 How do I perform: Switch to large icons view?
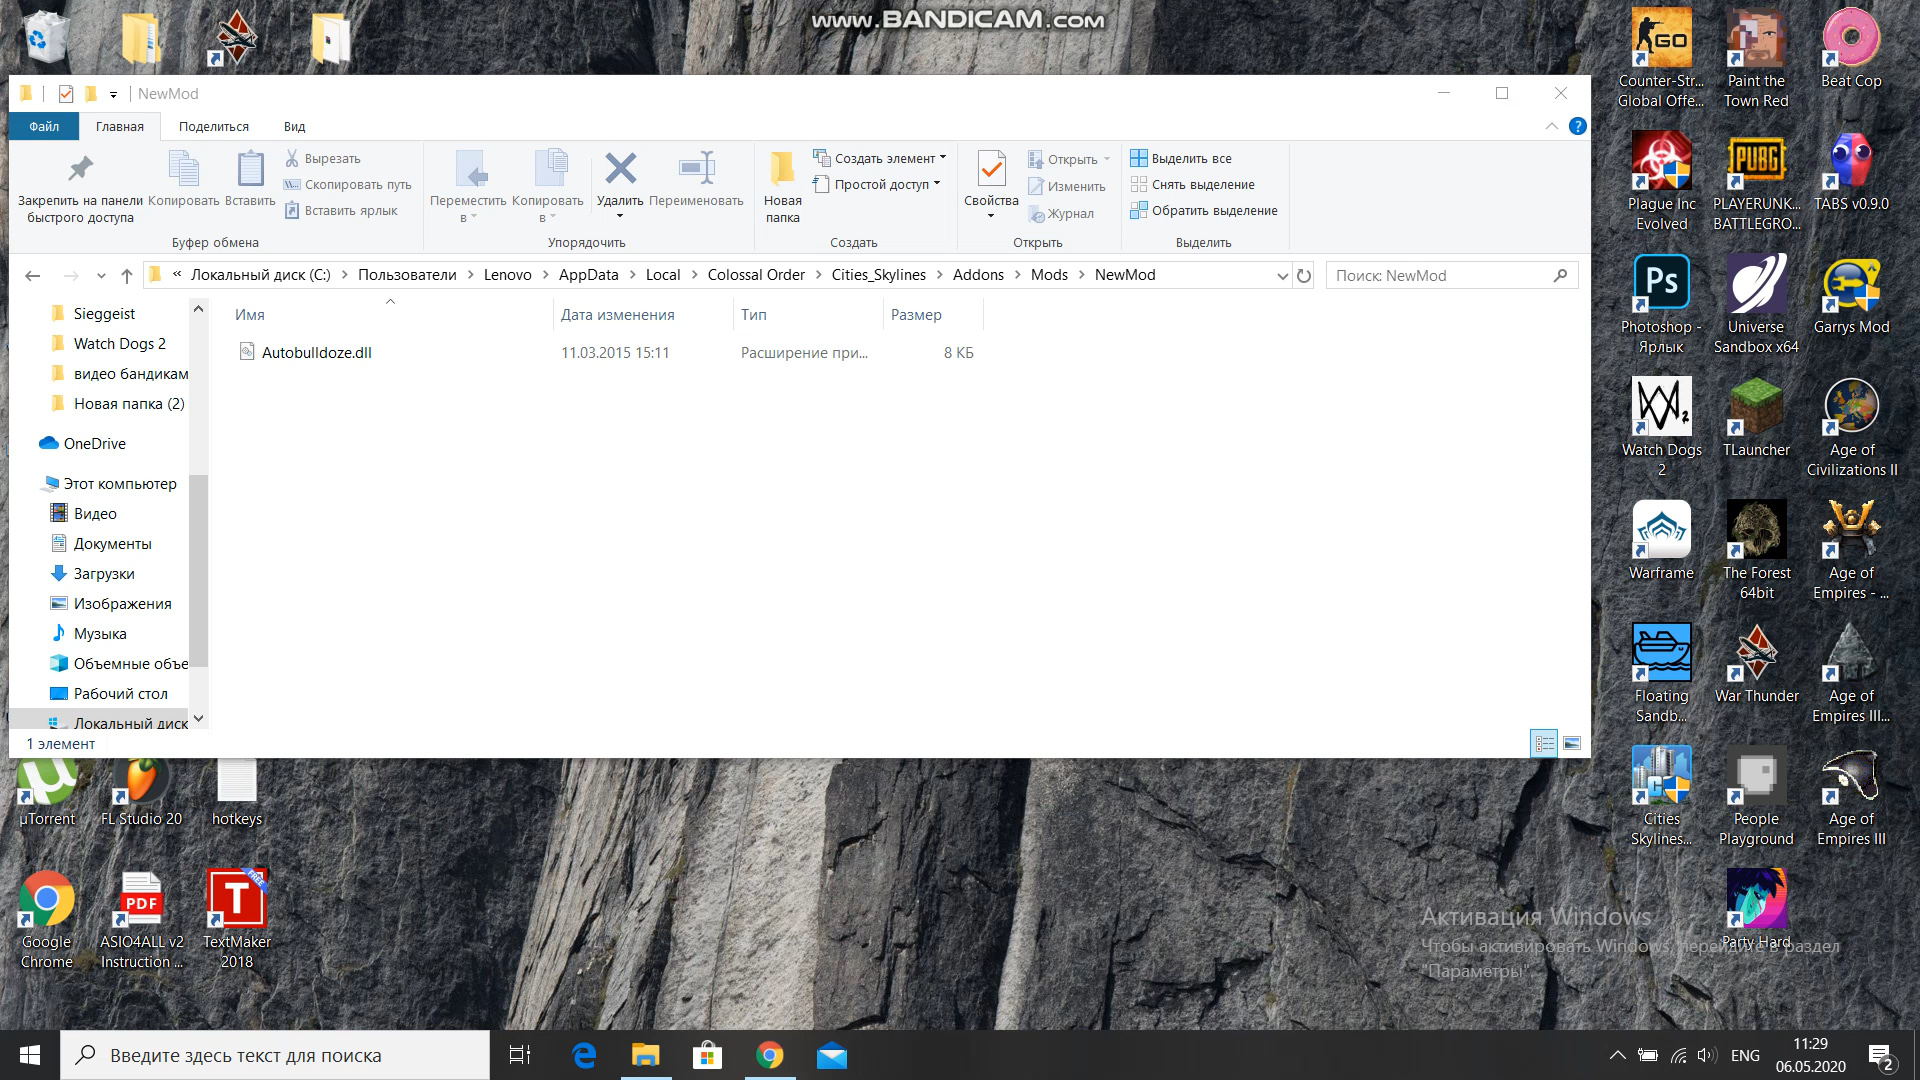click(1572, 743)
